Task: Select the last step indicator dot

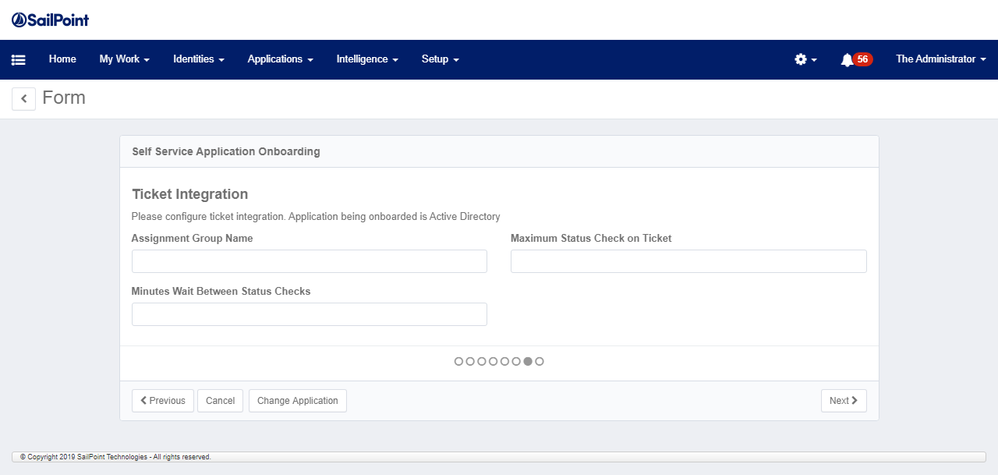Action: click(x=540, y=361)
